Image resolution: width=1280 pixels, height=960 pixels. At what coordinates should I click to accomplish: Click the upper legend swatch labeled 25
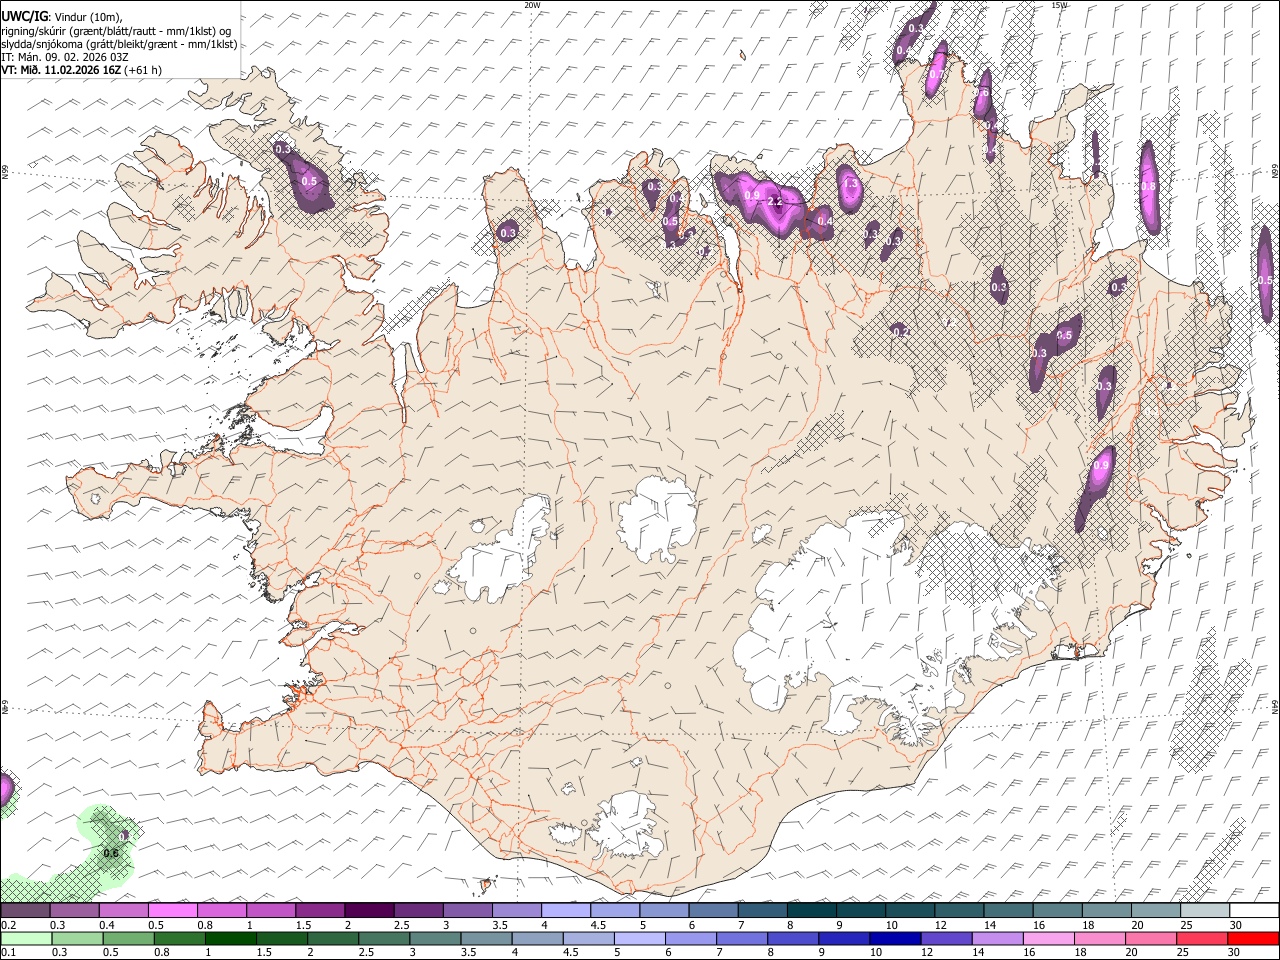pyautogui.click(x=1205, y=911)
